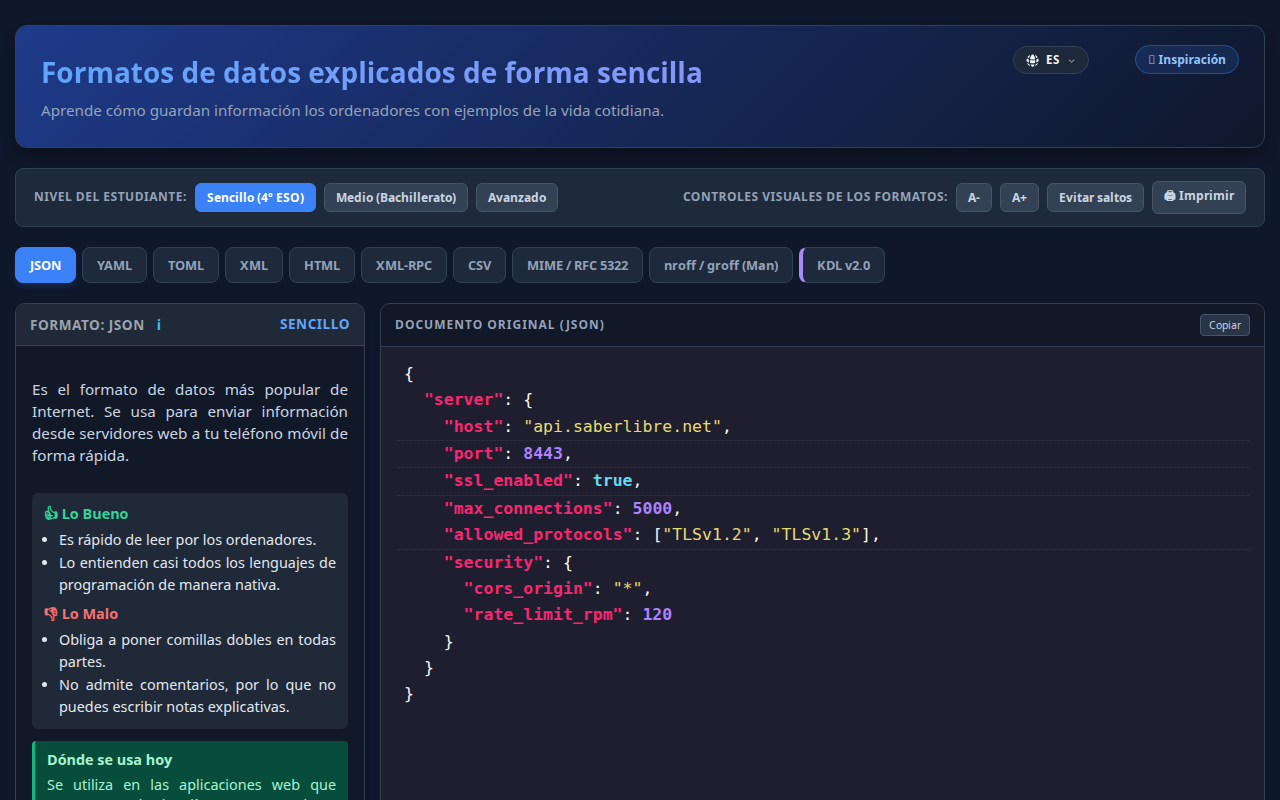Viewport: 1280px width, 800px height.
Task: Switch level to Medio (Bachillerato)
Action: [x=396, y=197]
